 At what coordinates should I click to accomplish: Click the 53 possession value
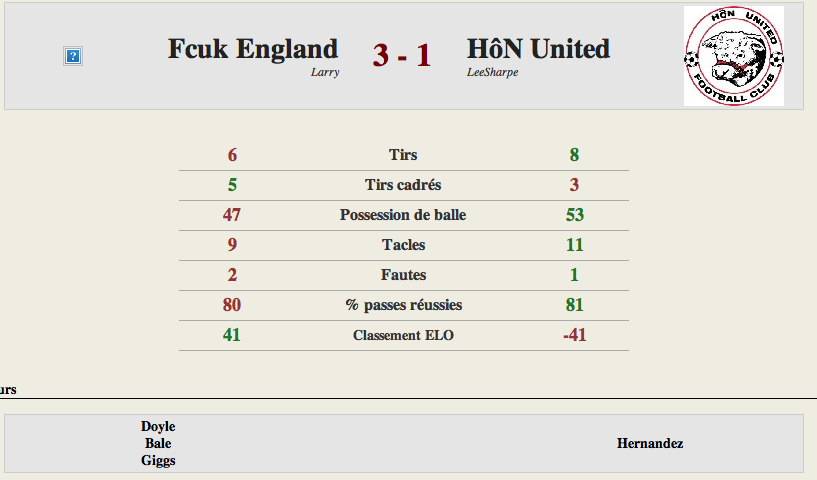[x=575, y=215]
